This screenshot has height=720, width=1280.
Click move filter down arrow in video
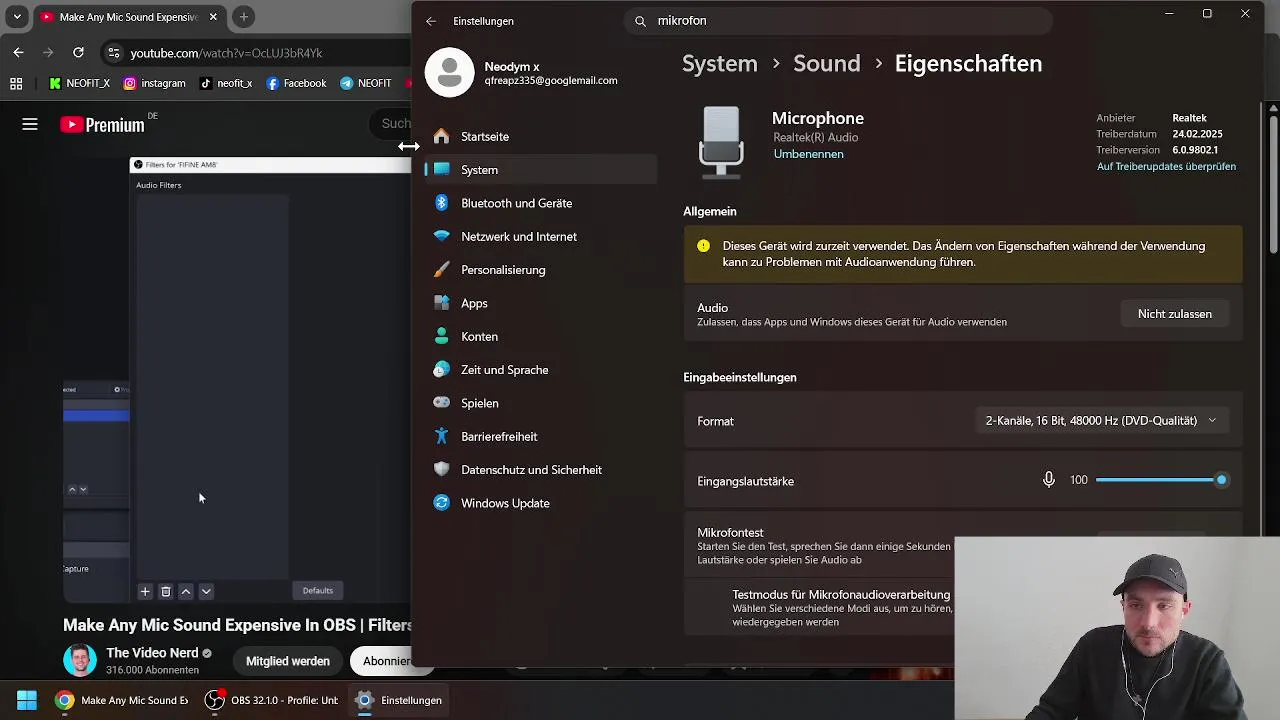(206, 591)
